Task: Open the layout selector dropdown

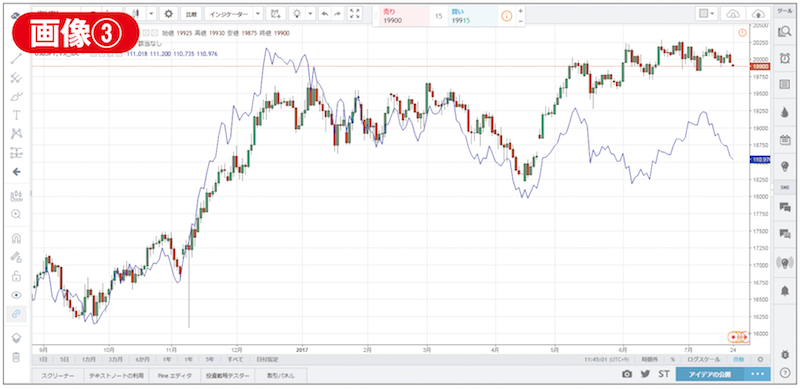Action: [707, 13]
